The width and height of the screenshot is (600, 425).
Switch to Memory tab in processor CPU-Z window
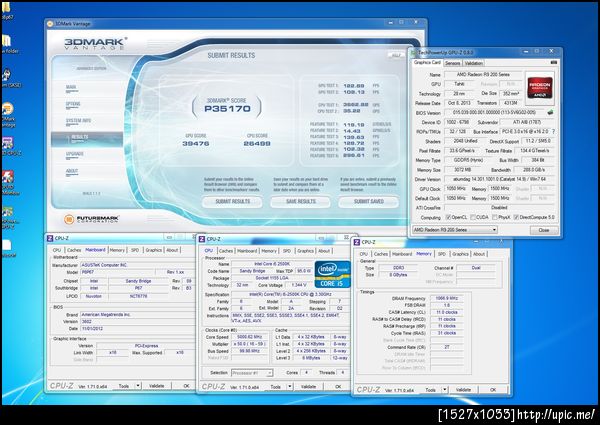269,251
